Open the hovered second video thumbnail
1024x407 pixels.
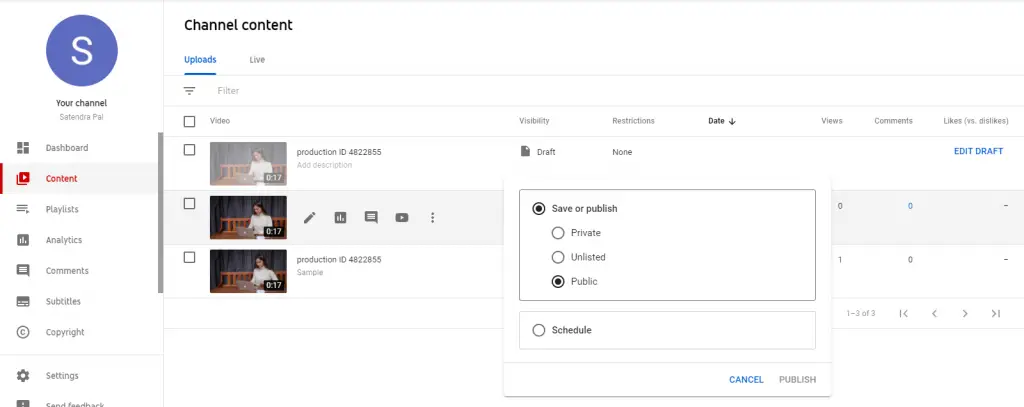(x=248, y=217)
